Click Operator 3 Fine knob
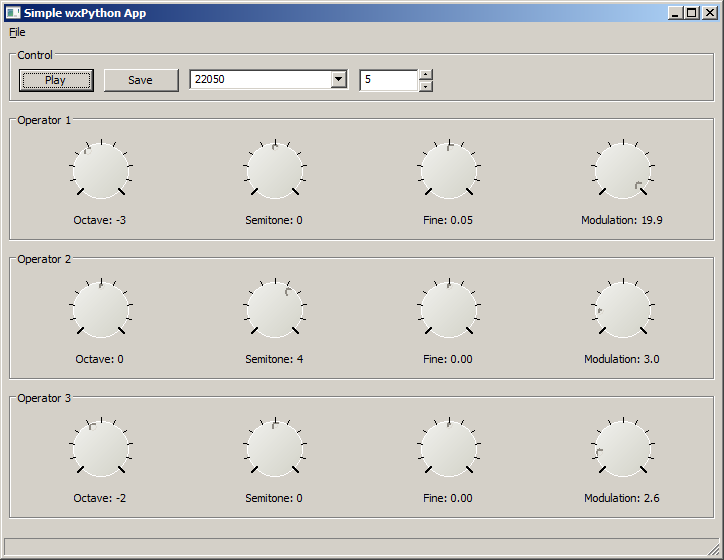 [449, 448]
